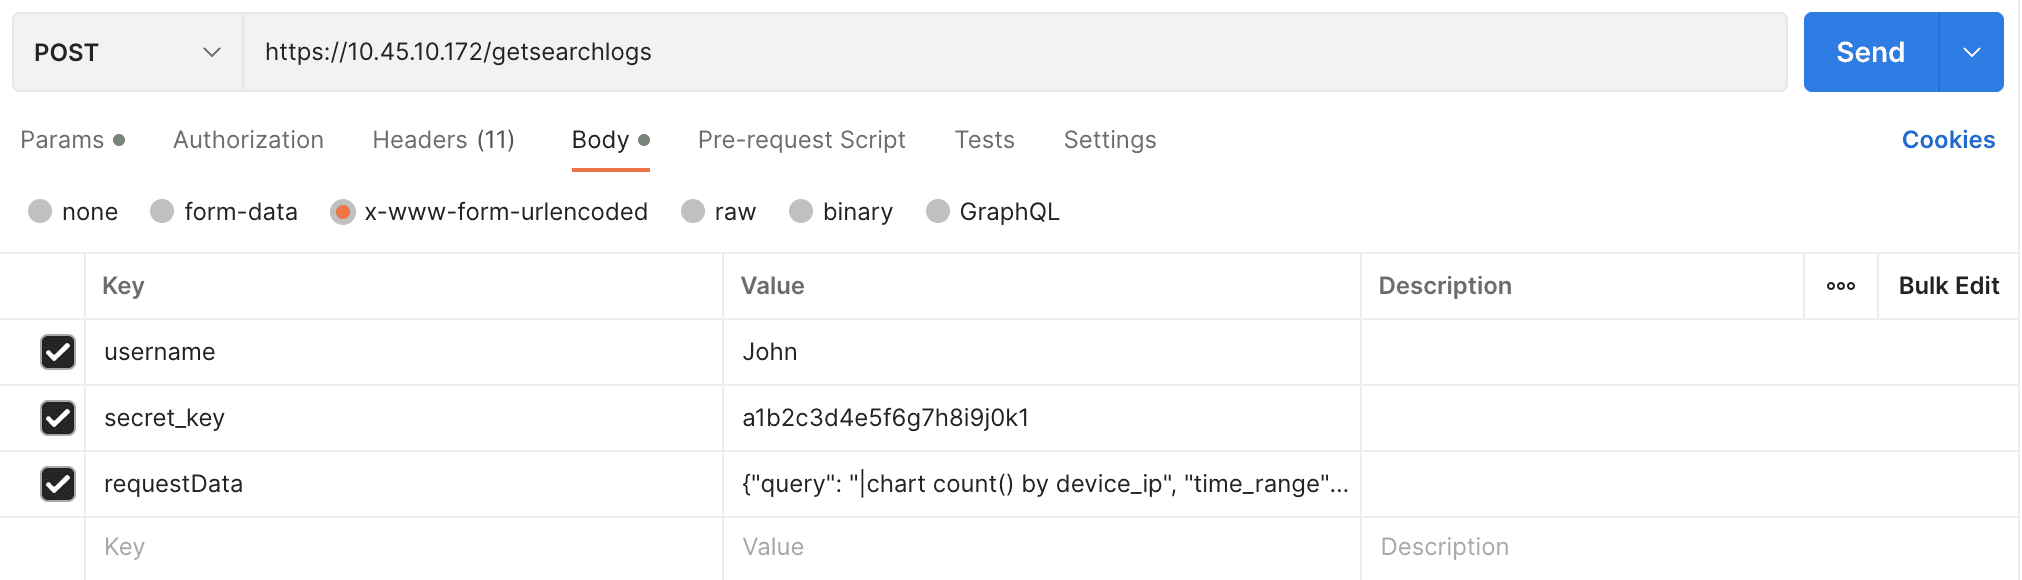Switch to the Params tab
Viewport: 2022px width, 580px height.
tap(62, 140)
